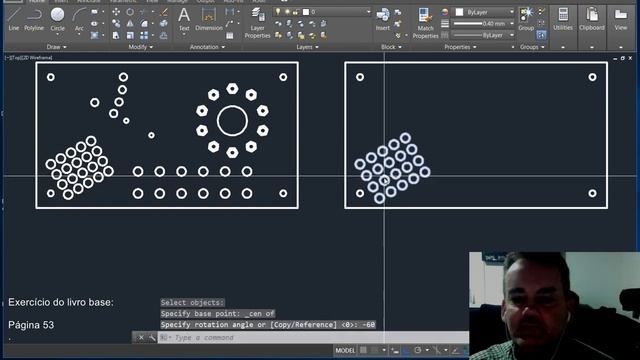Screen dimensions: 640x360
Task: Choose the Circle draw tool
Action: click(x=58, y=19)
